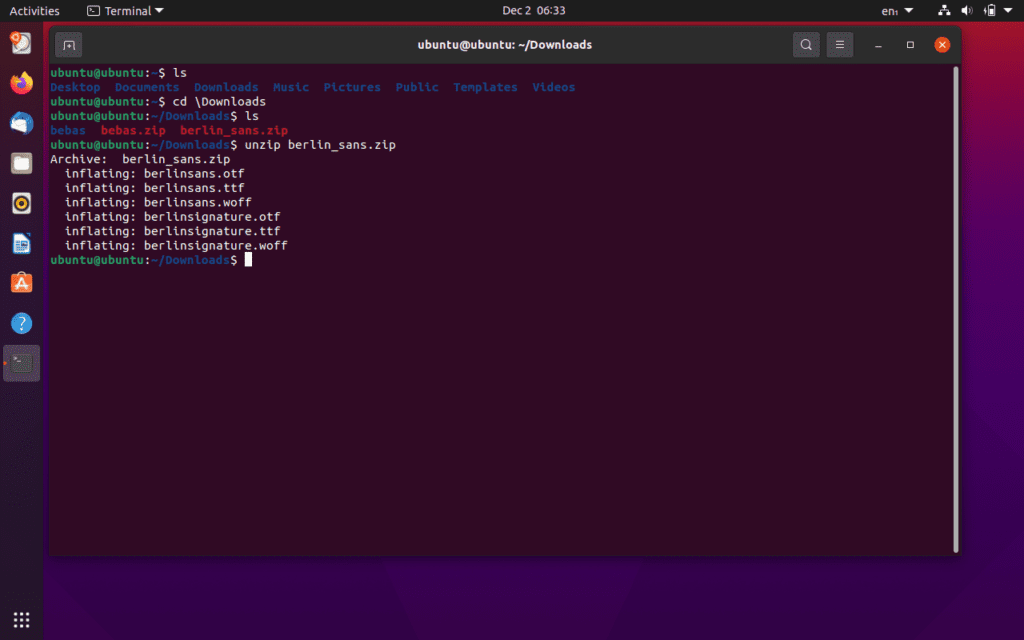Click the berlinsignature.woff line
This screenshot has width=1024, height=640.
pyautogui.click(x=176, y=245)
